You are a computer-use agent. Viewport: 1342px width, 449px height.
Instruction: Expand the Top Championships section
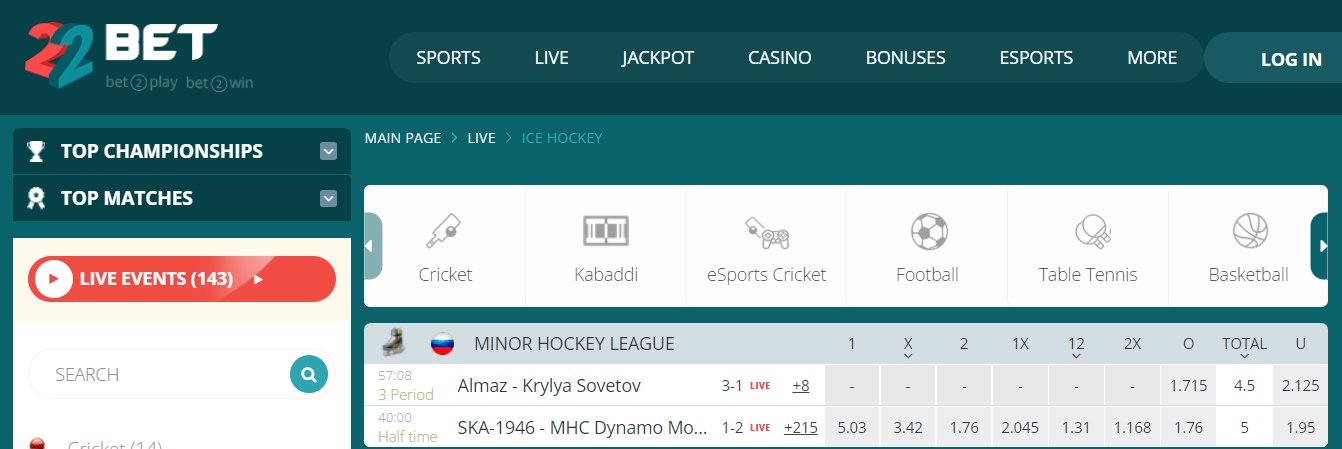pyautogui.click(x=328, y=152)
